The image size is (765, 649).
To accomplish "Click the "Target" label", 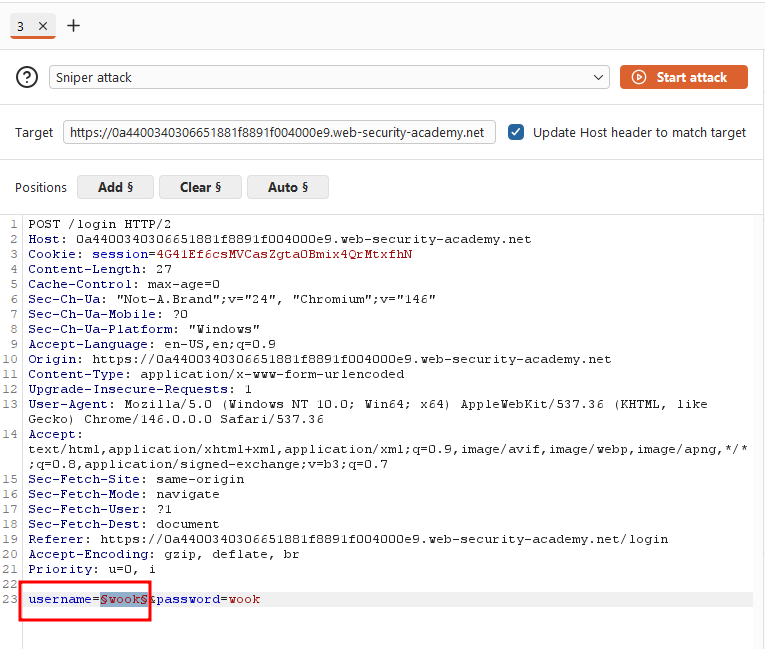I will (x=34, y=133).
